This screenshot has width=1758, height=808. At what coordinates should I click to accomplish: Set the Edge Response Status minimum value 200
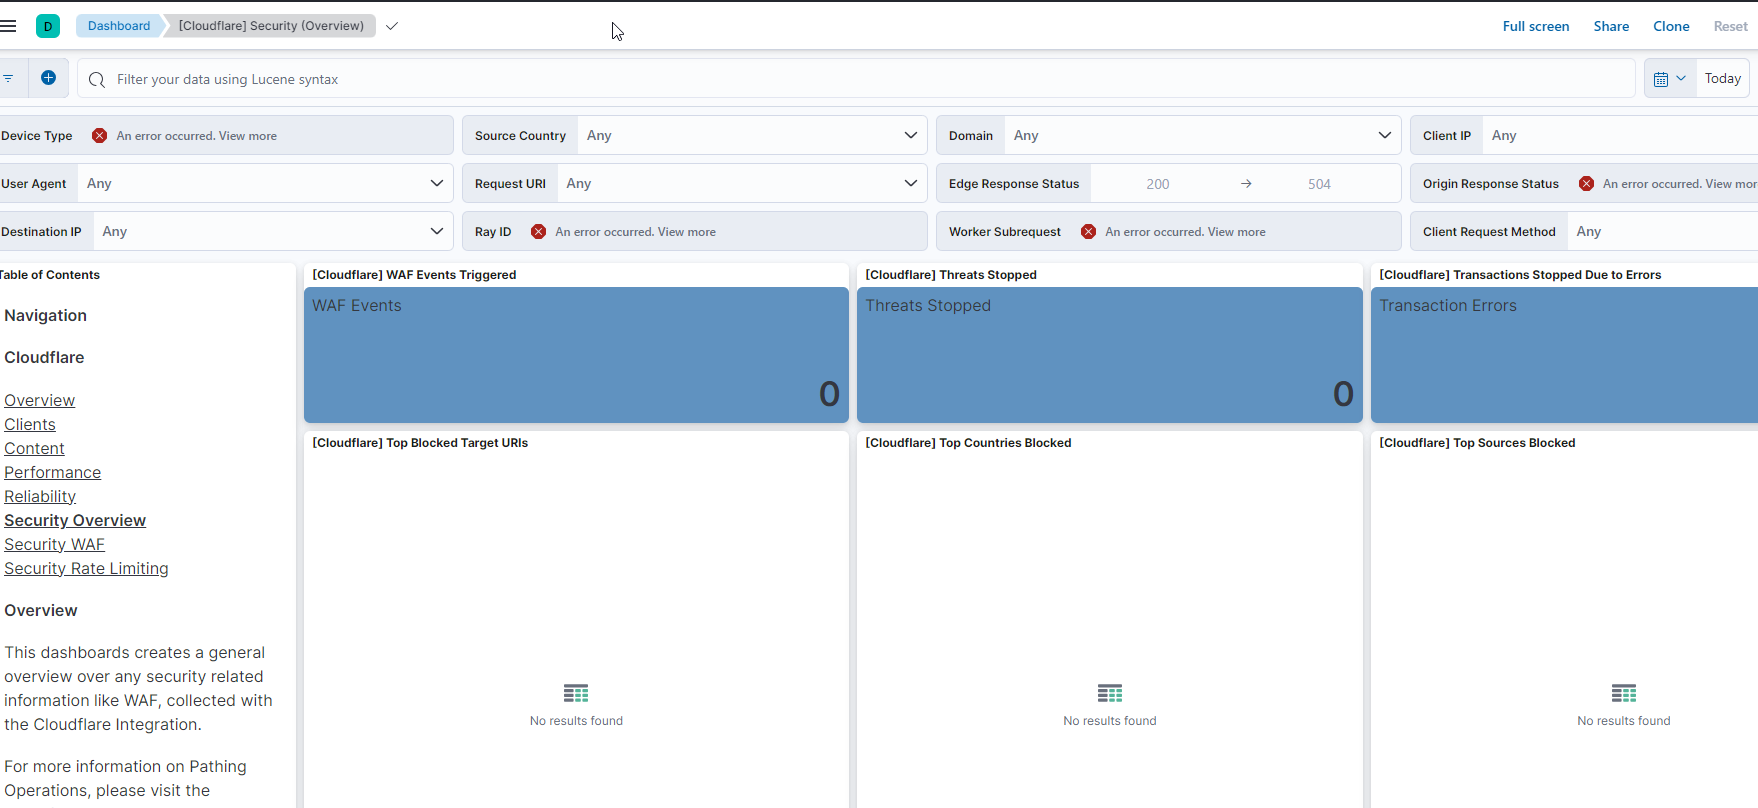tap(1158, 184)
